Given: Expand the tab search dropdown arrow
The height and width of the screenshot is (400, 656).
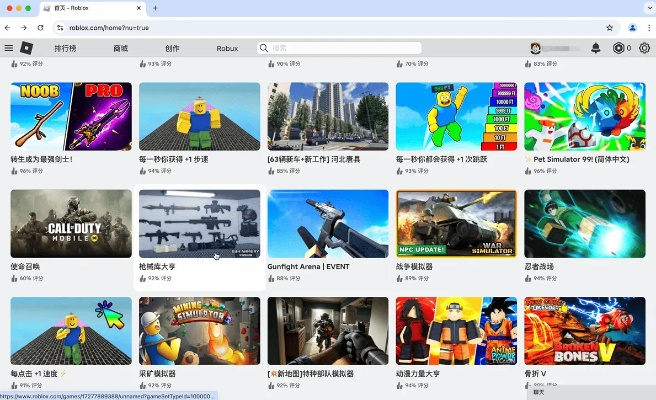Looking at the screenshot, I should click(650, 8).
